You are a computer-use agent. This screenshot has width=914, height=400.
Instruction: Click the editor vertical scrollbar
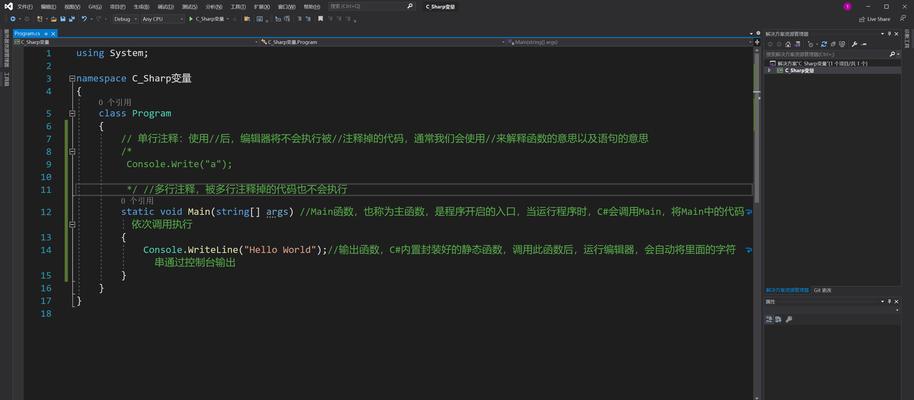tap(756, 222)
